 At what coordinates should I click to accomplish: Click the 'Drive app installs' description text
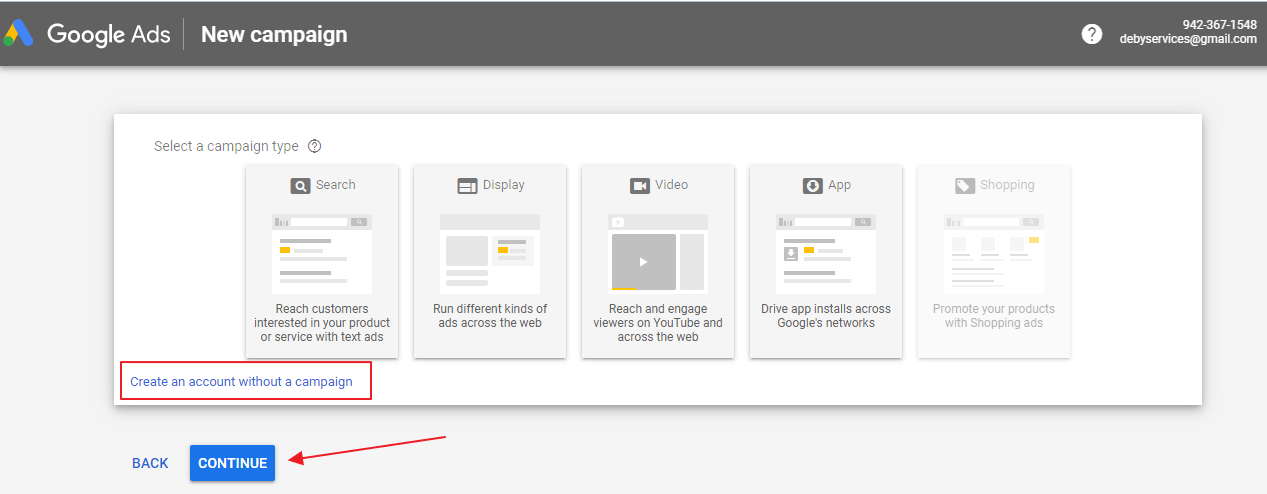(x=826, y=316)
